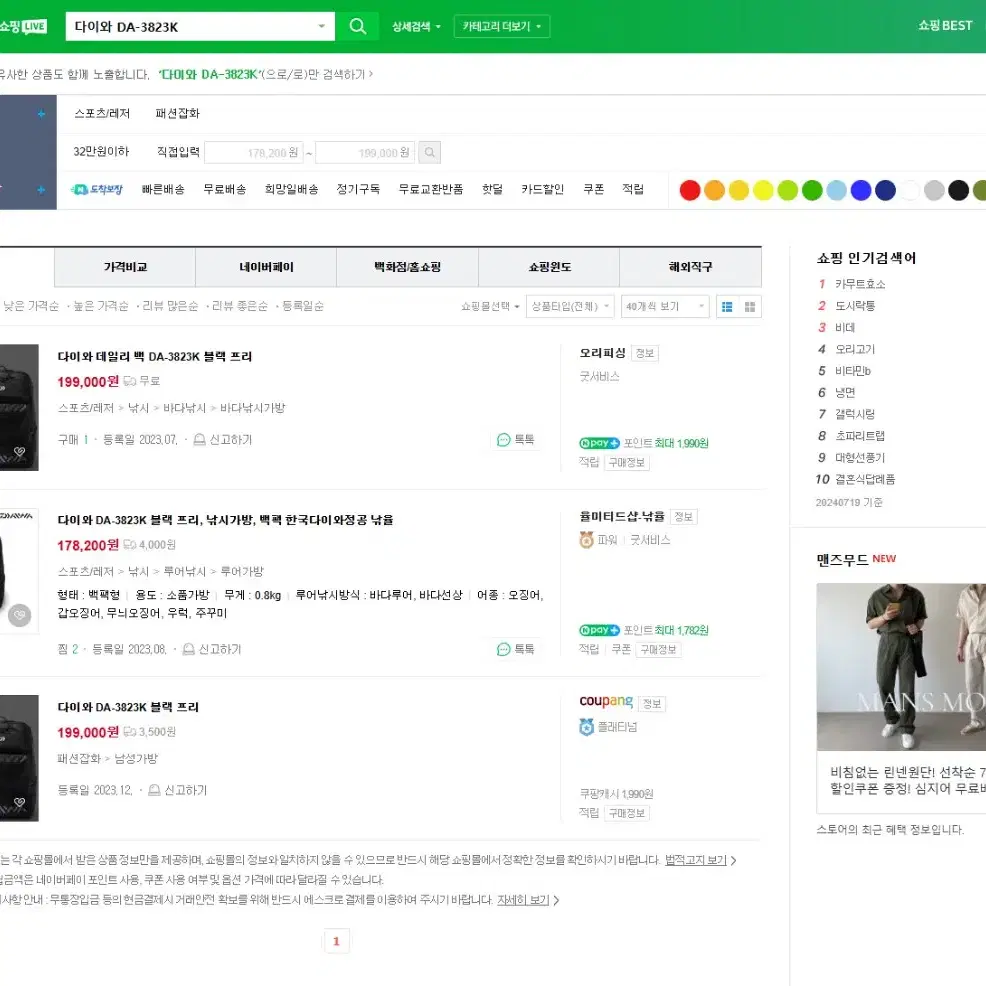Viewport: 986px width, 986px height.
Task: Click the plus icon on lower sidebar row
Action: pos(41,189)
